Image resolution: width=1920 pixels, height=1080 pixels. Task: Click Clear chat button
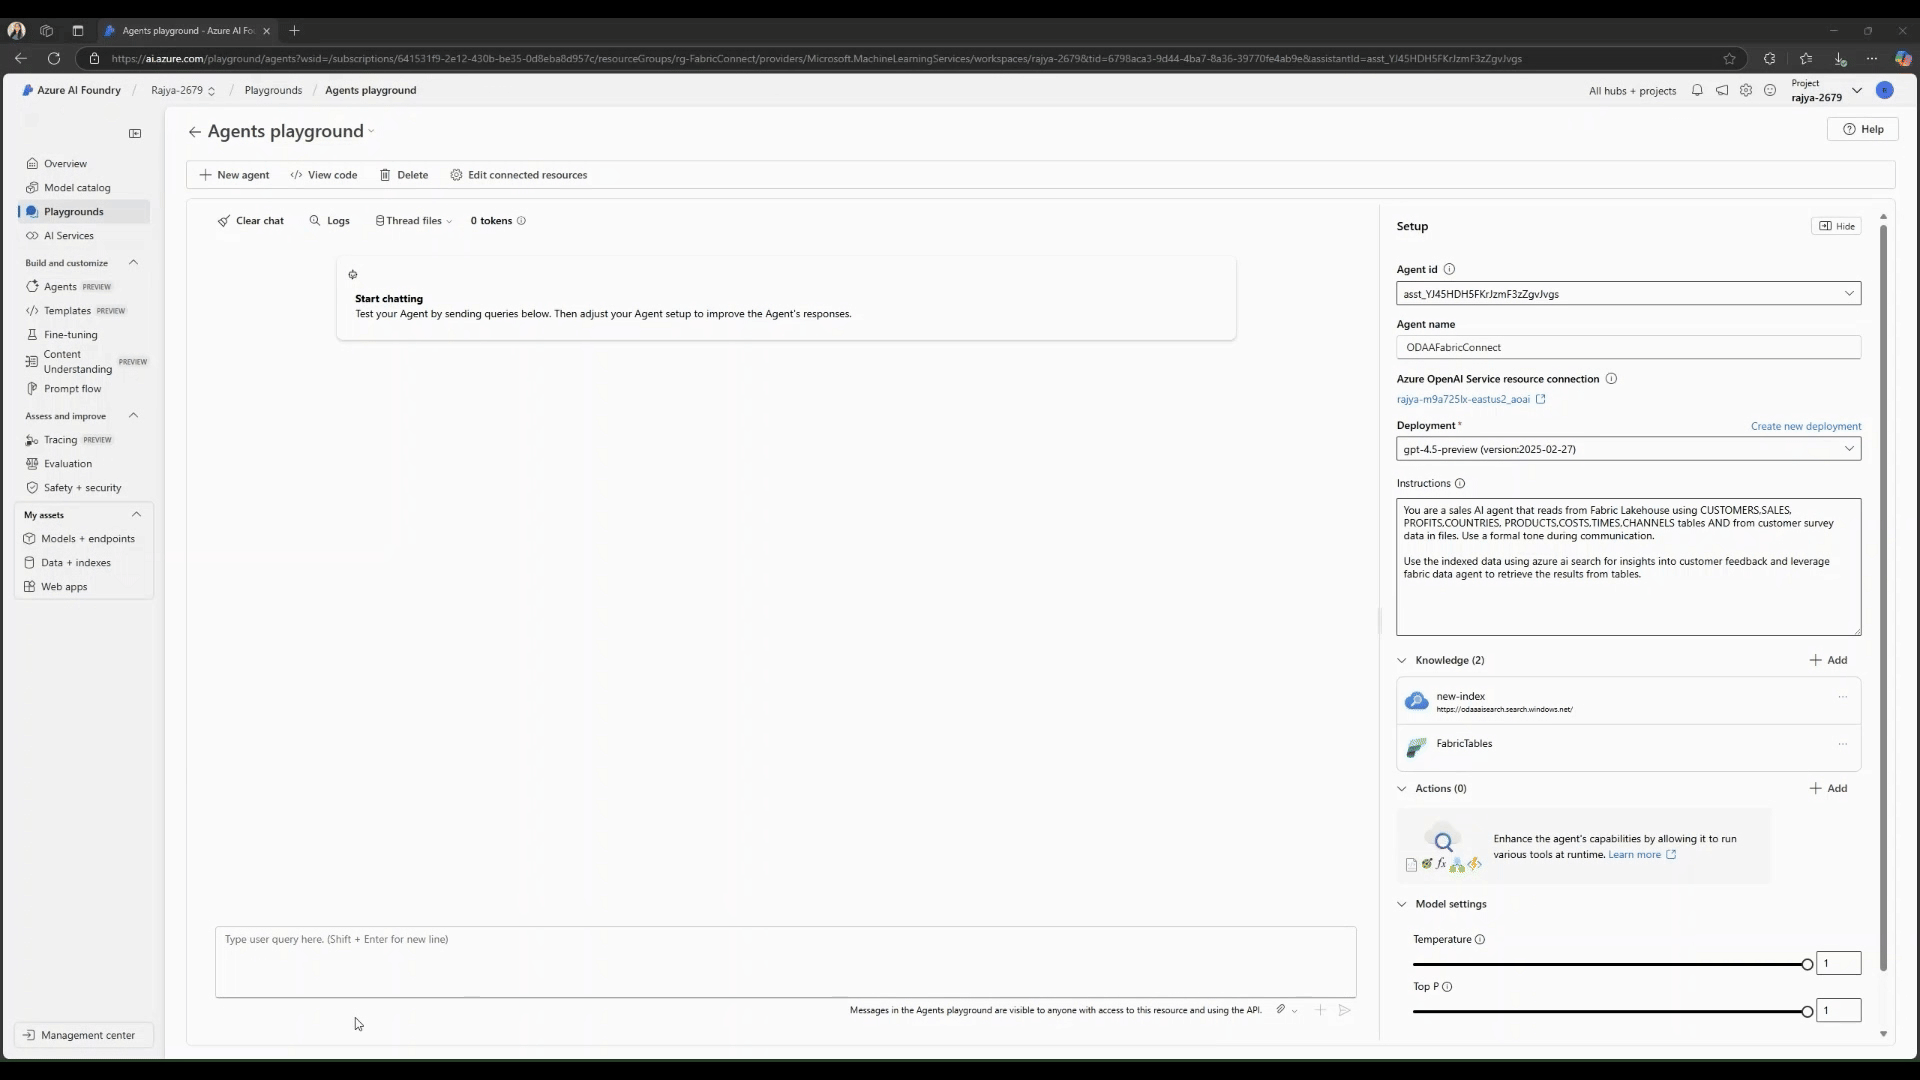pos(251,221)
